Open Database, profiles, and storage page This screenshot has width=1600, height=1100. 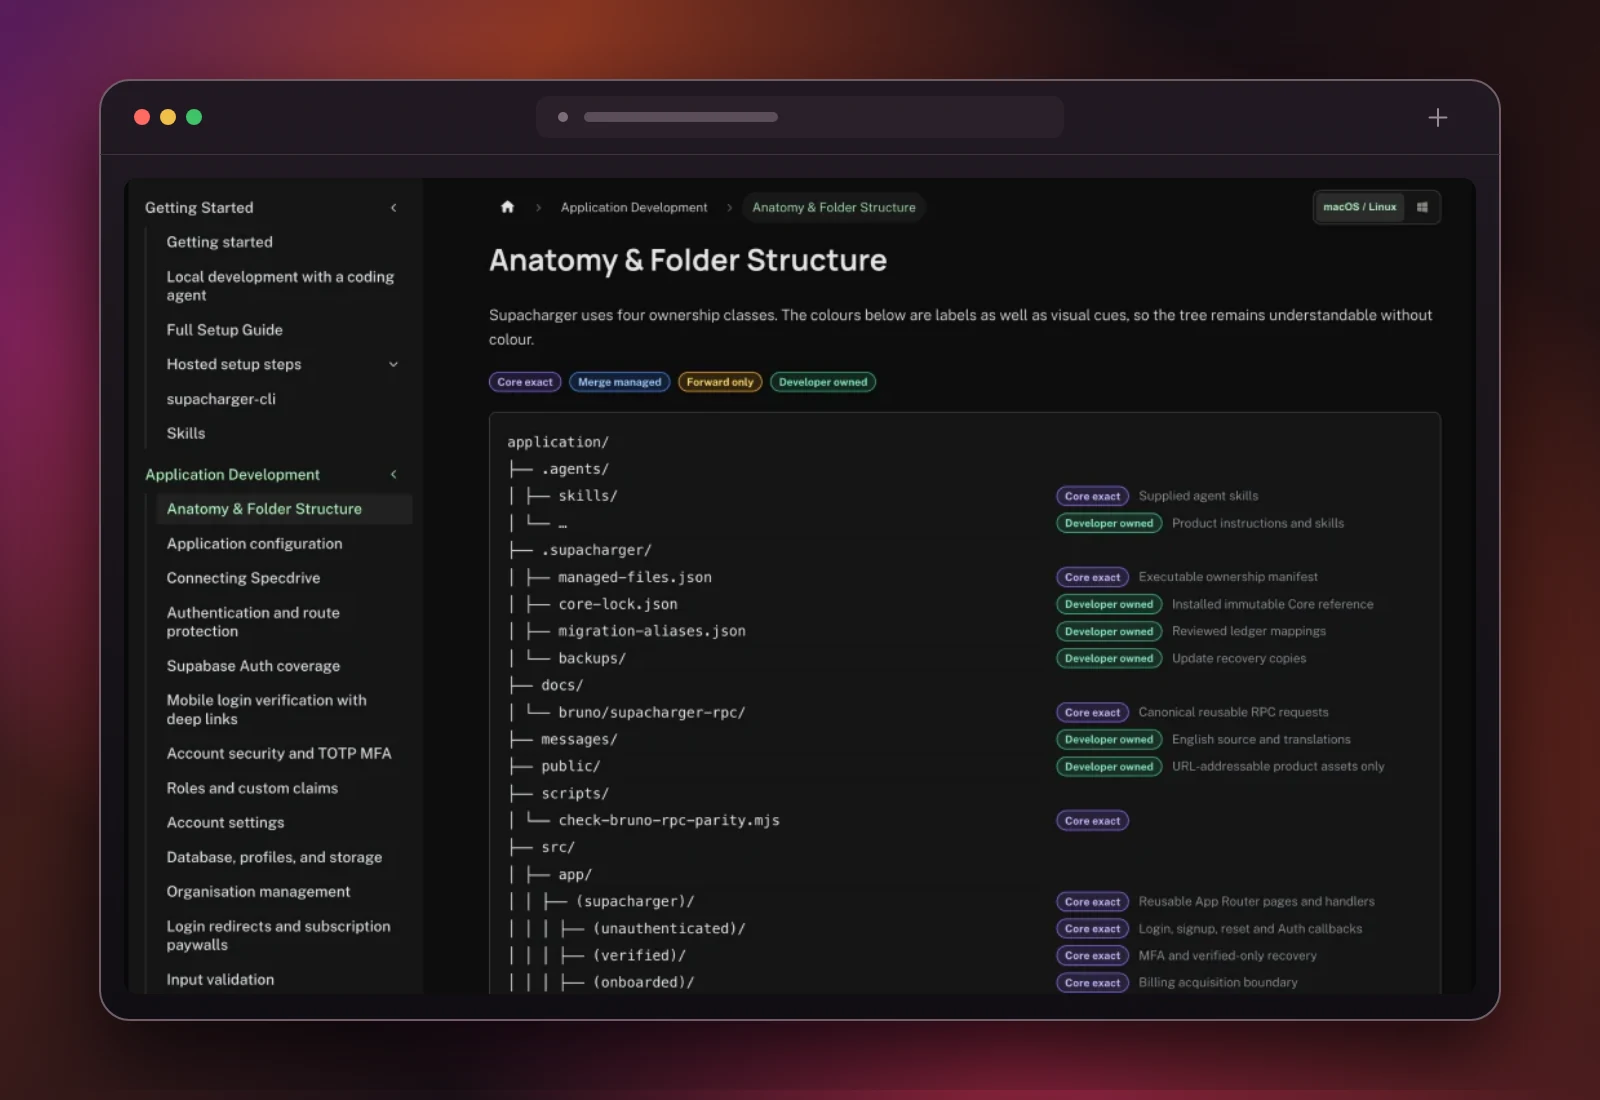tap(274, 857)
